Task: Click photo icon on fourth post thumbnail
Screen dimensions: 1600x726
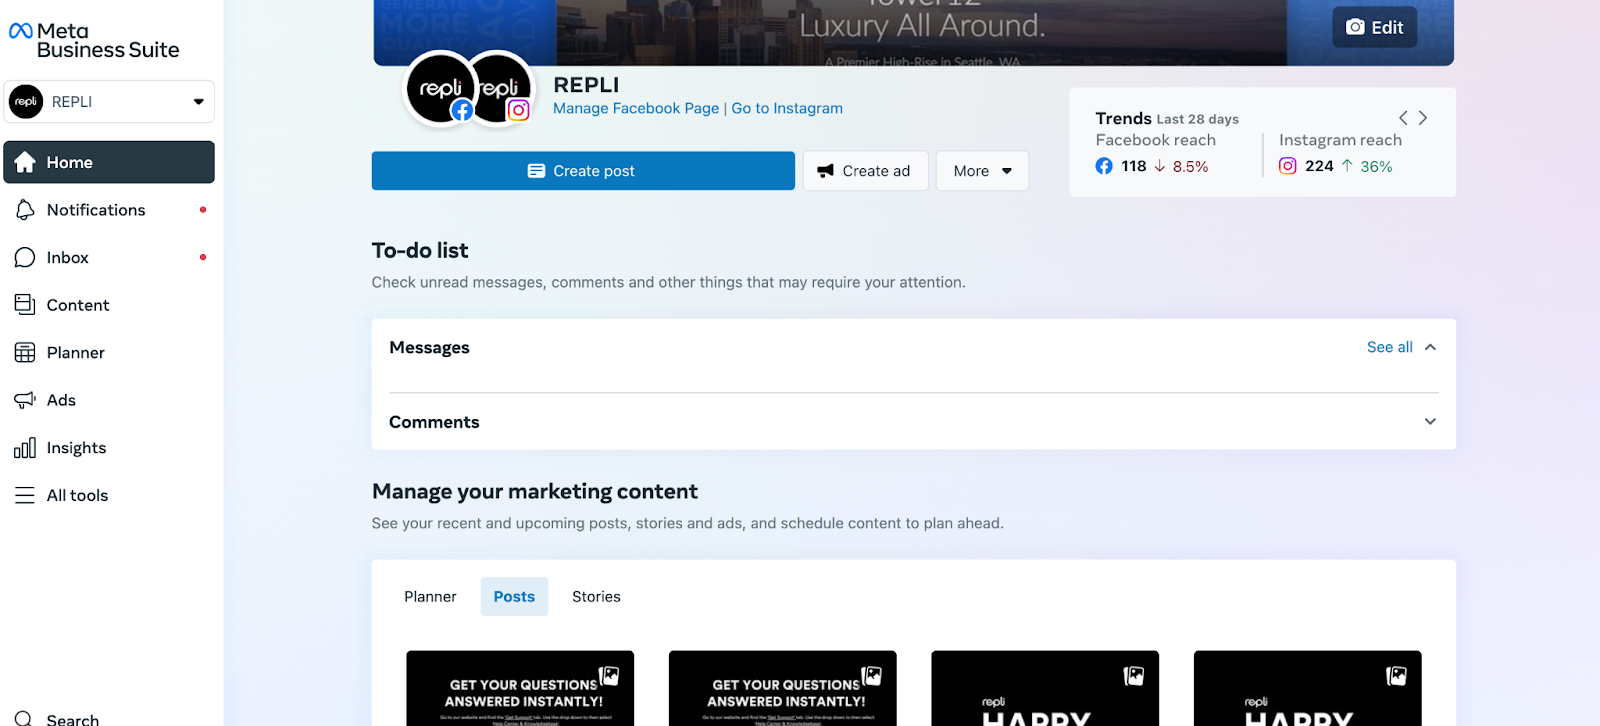Action: pos(1397,676)
